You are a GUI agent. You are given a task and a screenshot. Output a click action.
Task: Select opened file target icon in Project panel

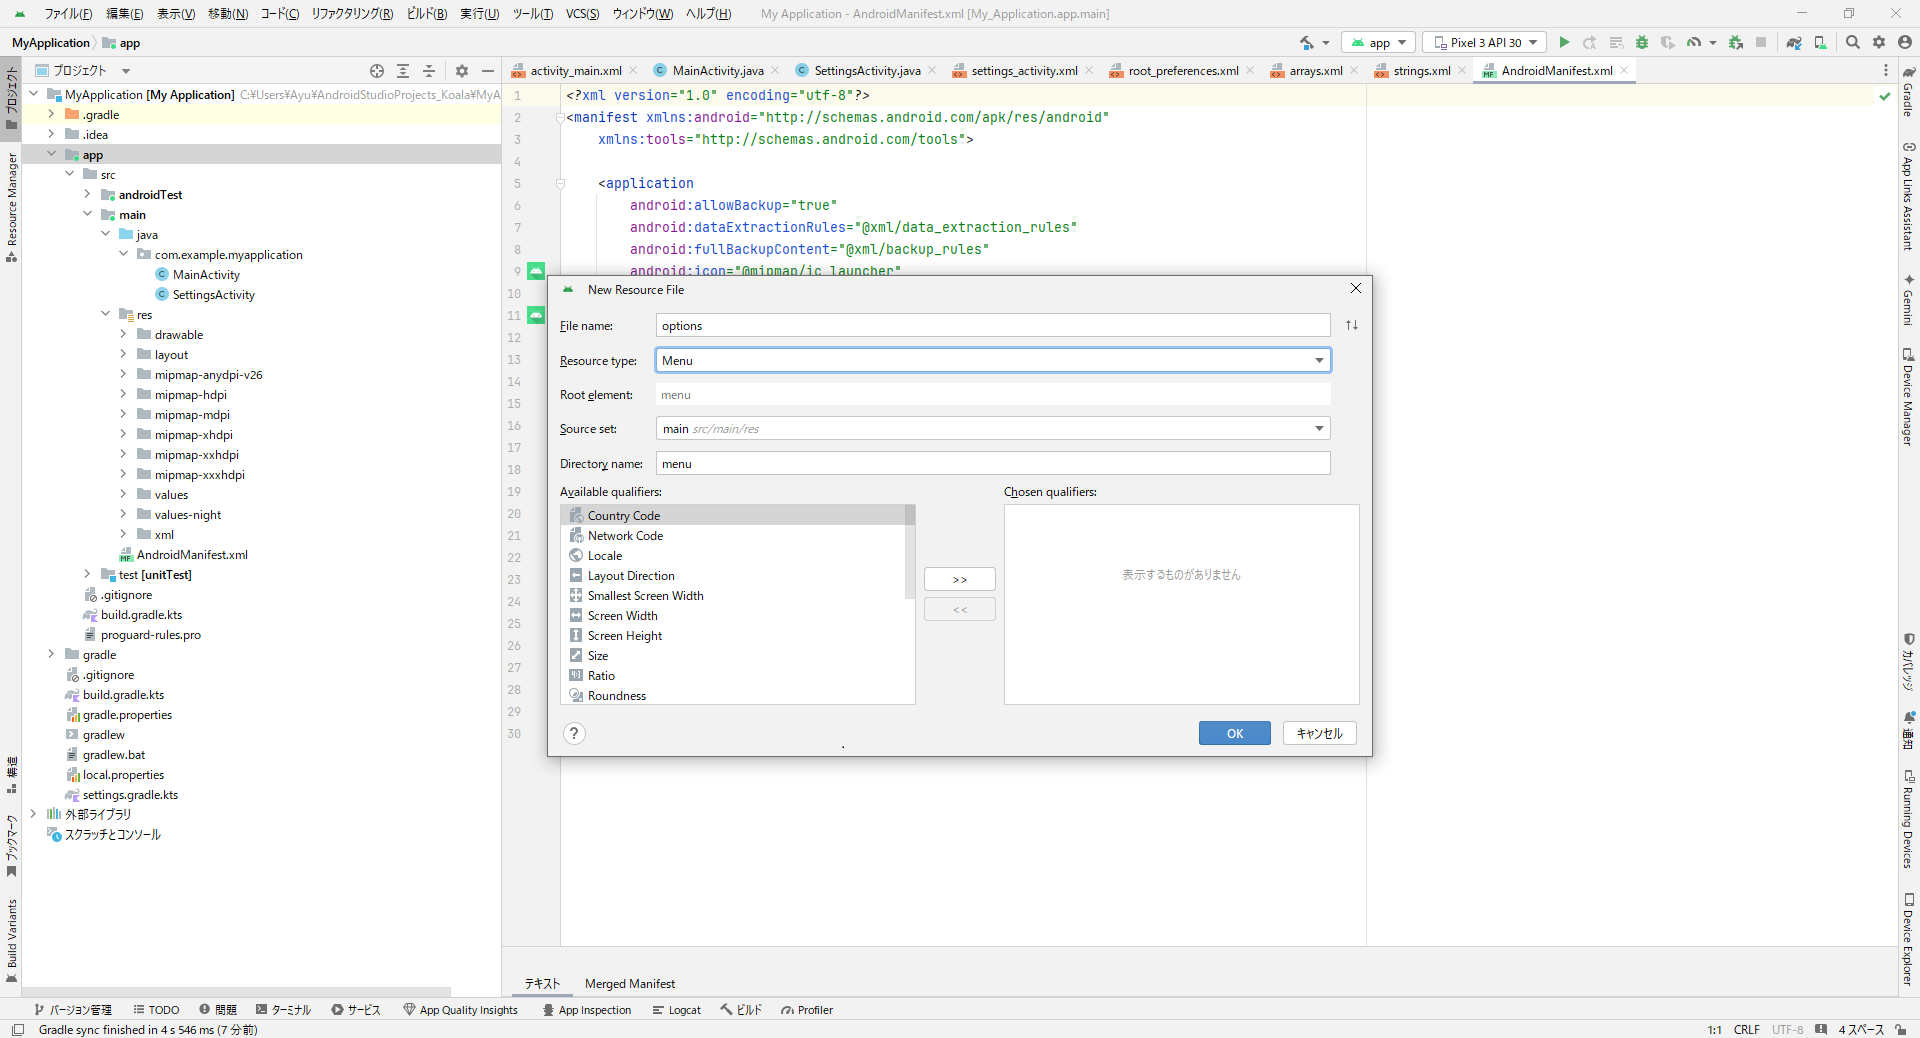(x=377, y=71)
